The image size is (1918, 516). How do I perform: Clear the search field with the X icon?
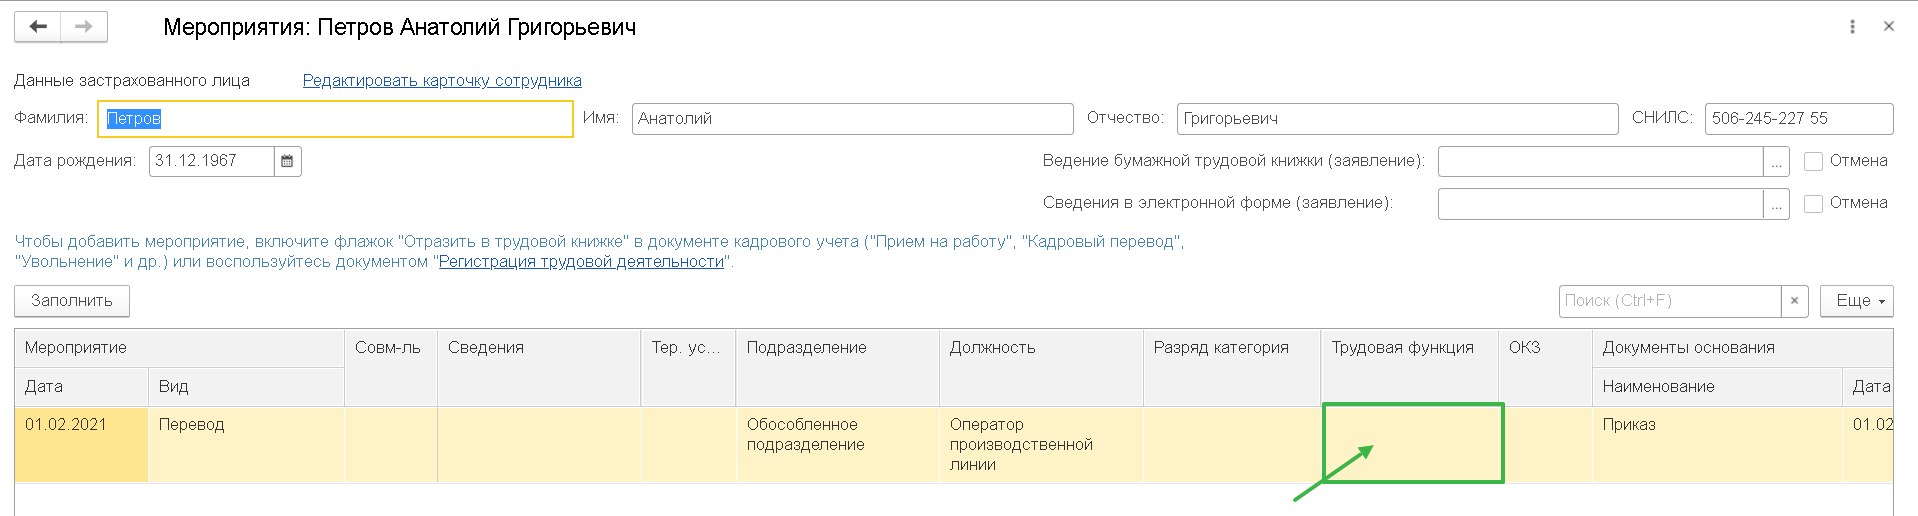point(1794,301)
